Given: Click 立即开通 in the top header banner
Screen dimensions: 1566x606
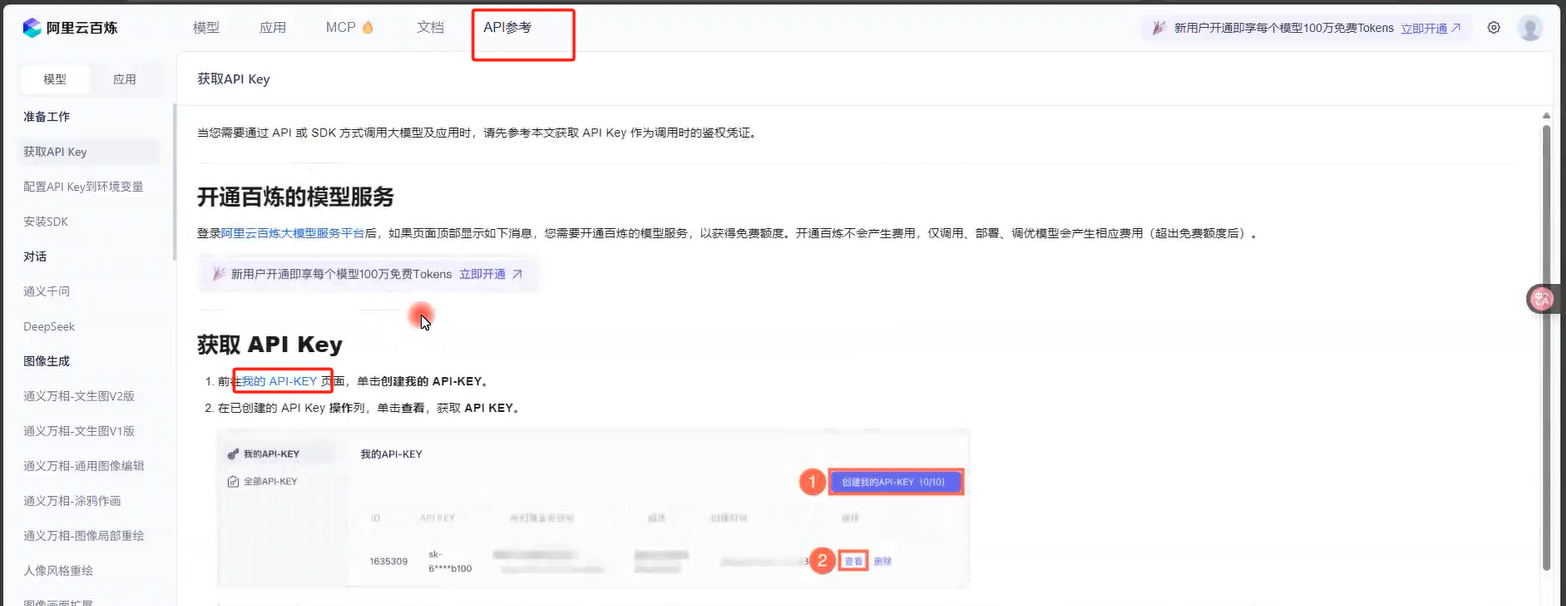Looking at the screenshot, I should [x=1431, y=28].
